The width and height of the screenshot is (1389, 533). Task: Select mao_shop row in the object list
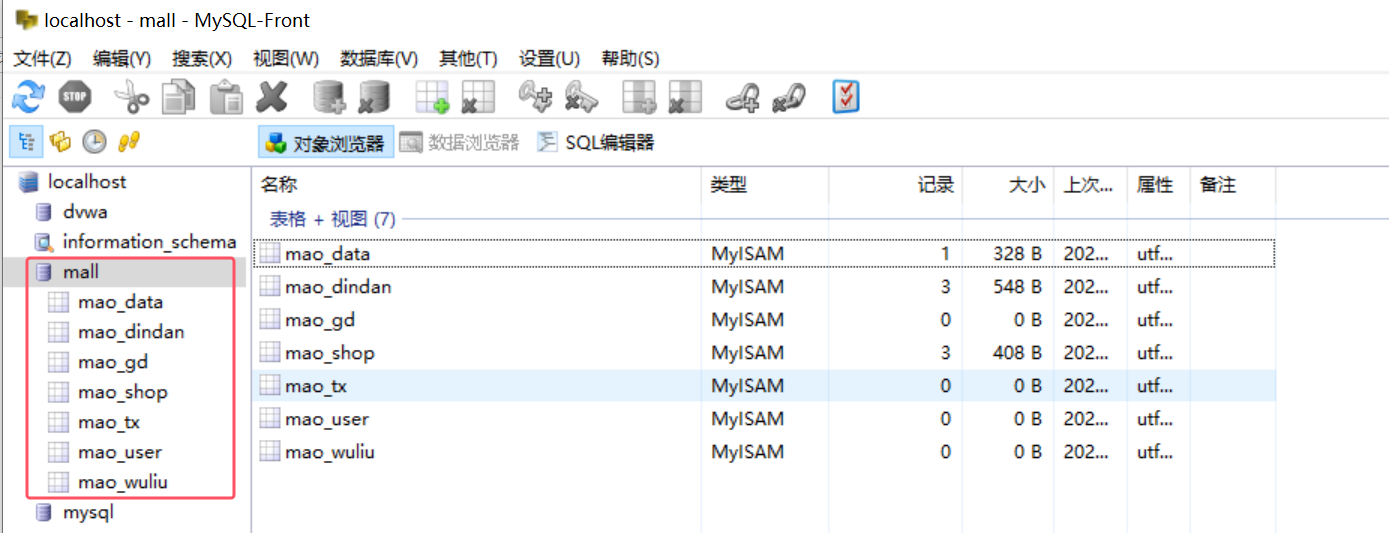pyautogui.click(x=765, y=353)
